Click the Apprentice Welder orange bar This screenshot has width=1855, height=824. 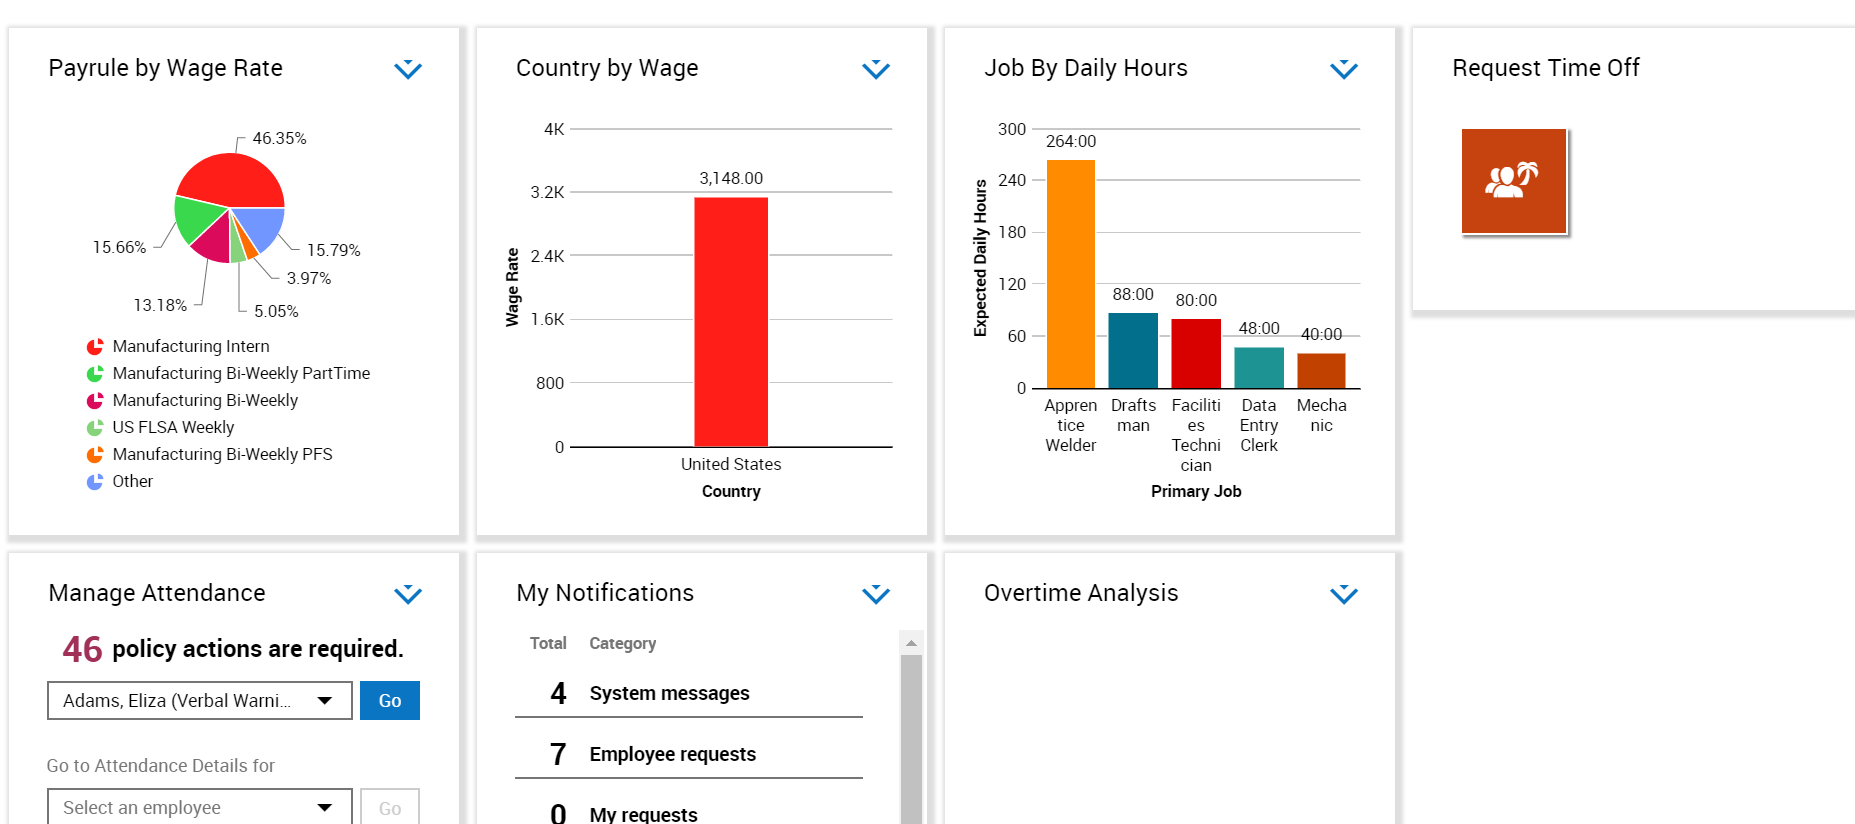pos(1071,274)
